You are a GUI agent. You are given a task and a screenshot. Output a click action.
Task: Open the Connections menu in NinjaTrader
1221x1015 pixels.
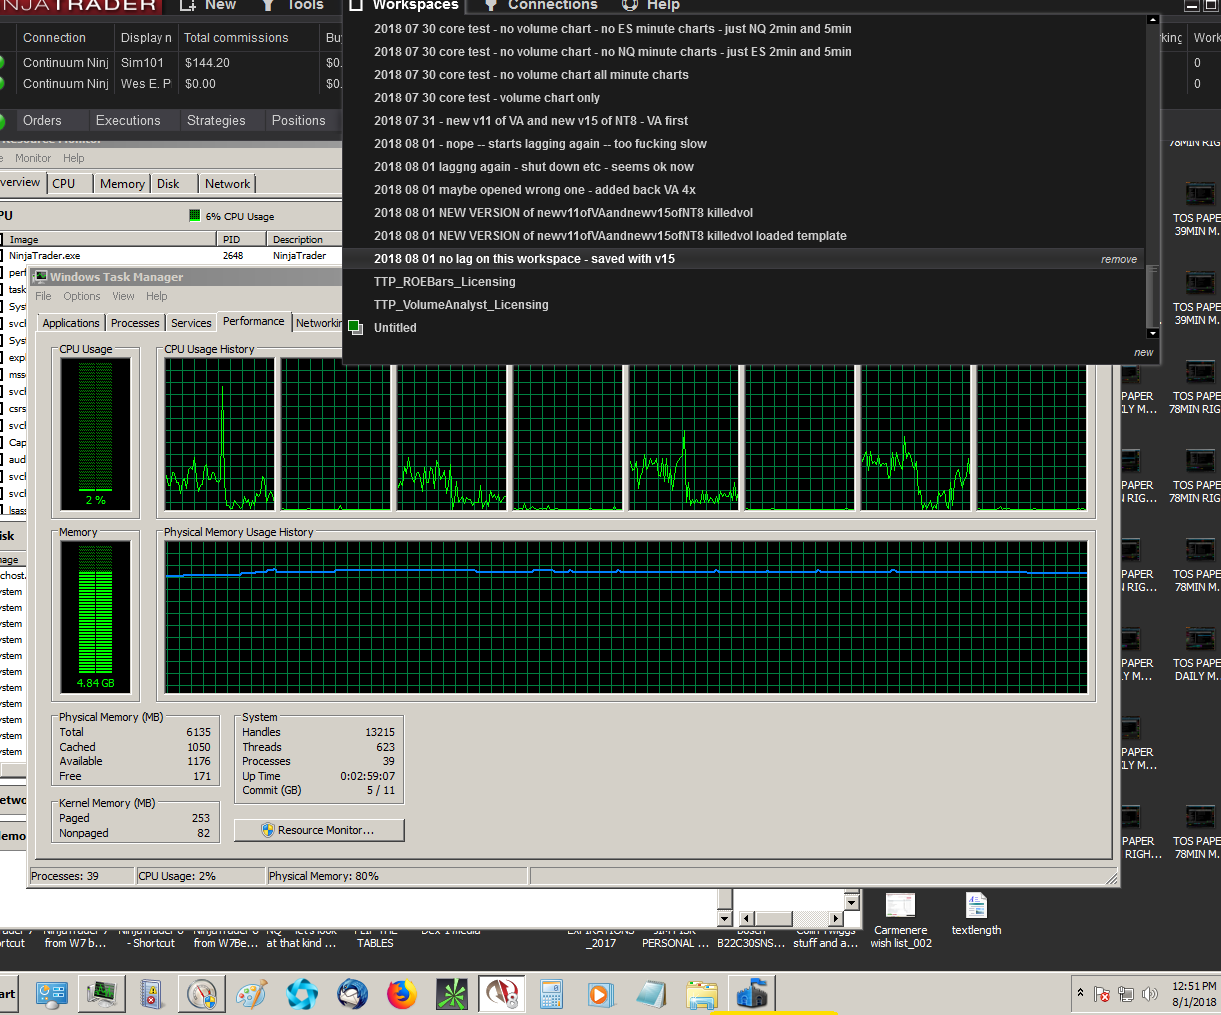(551, 5)
